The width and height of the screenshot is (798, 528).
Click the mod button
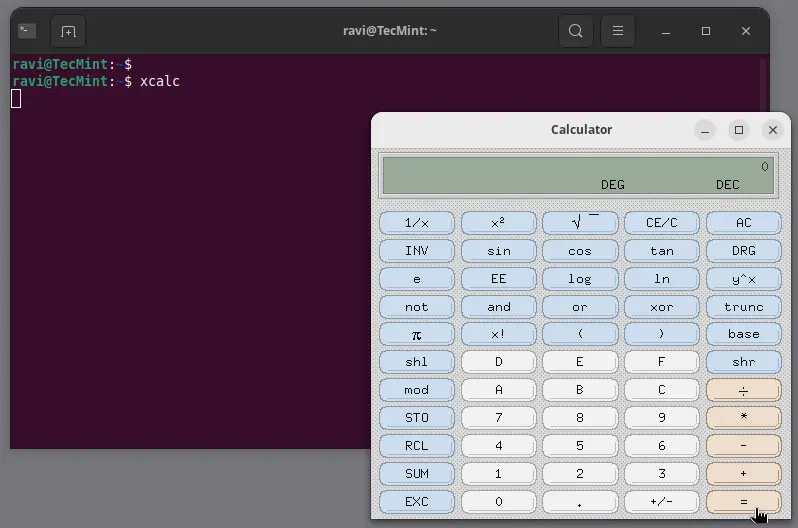(417, 390)
